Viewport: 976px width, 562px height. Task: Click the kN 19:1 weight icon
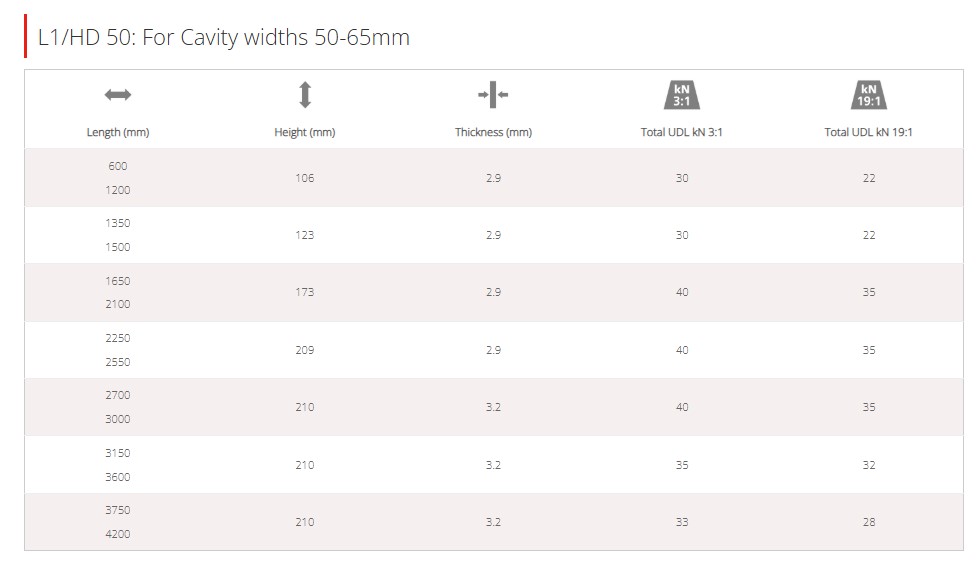click(x=869, y=95)
